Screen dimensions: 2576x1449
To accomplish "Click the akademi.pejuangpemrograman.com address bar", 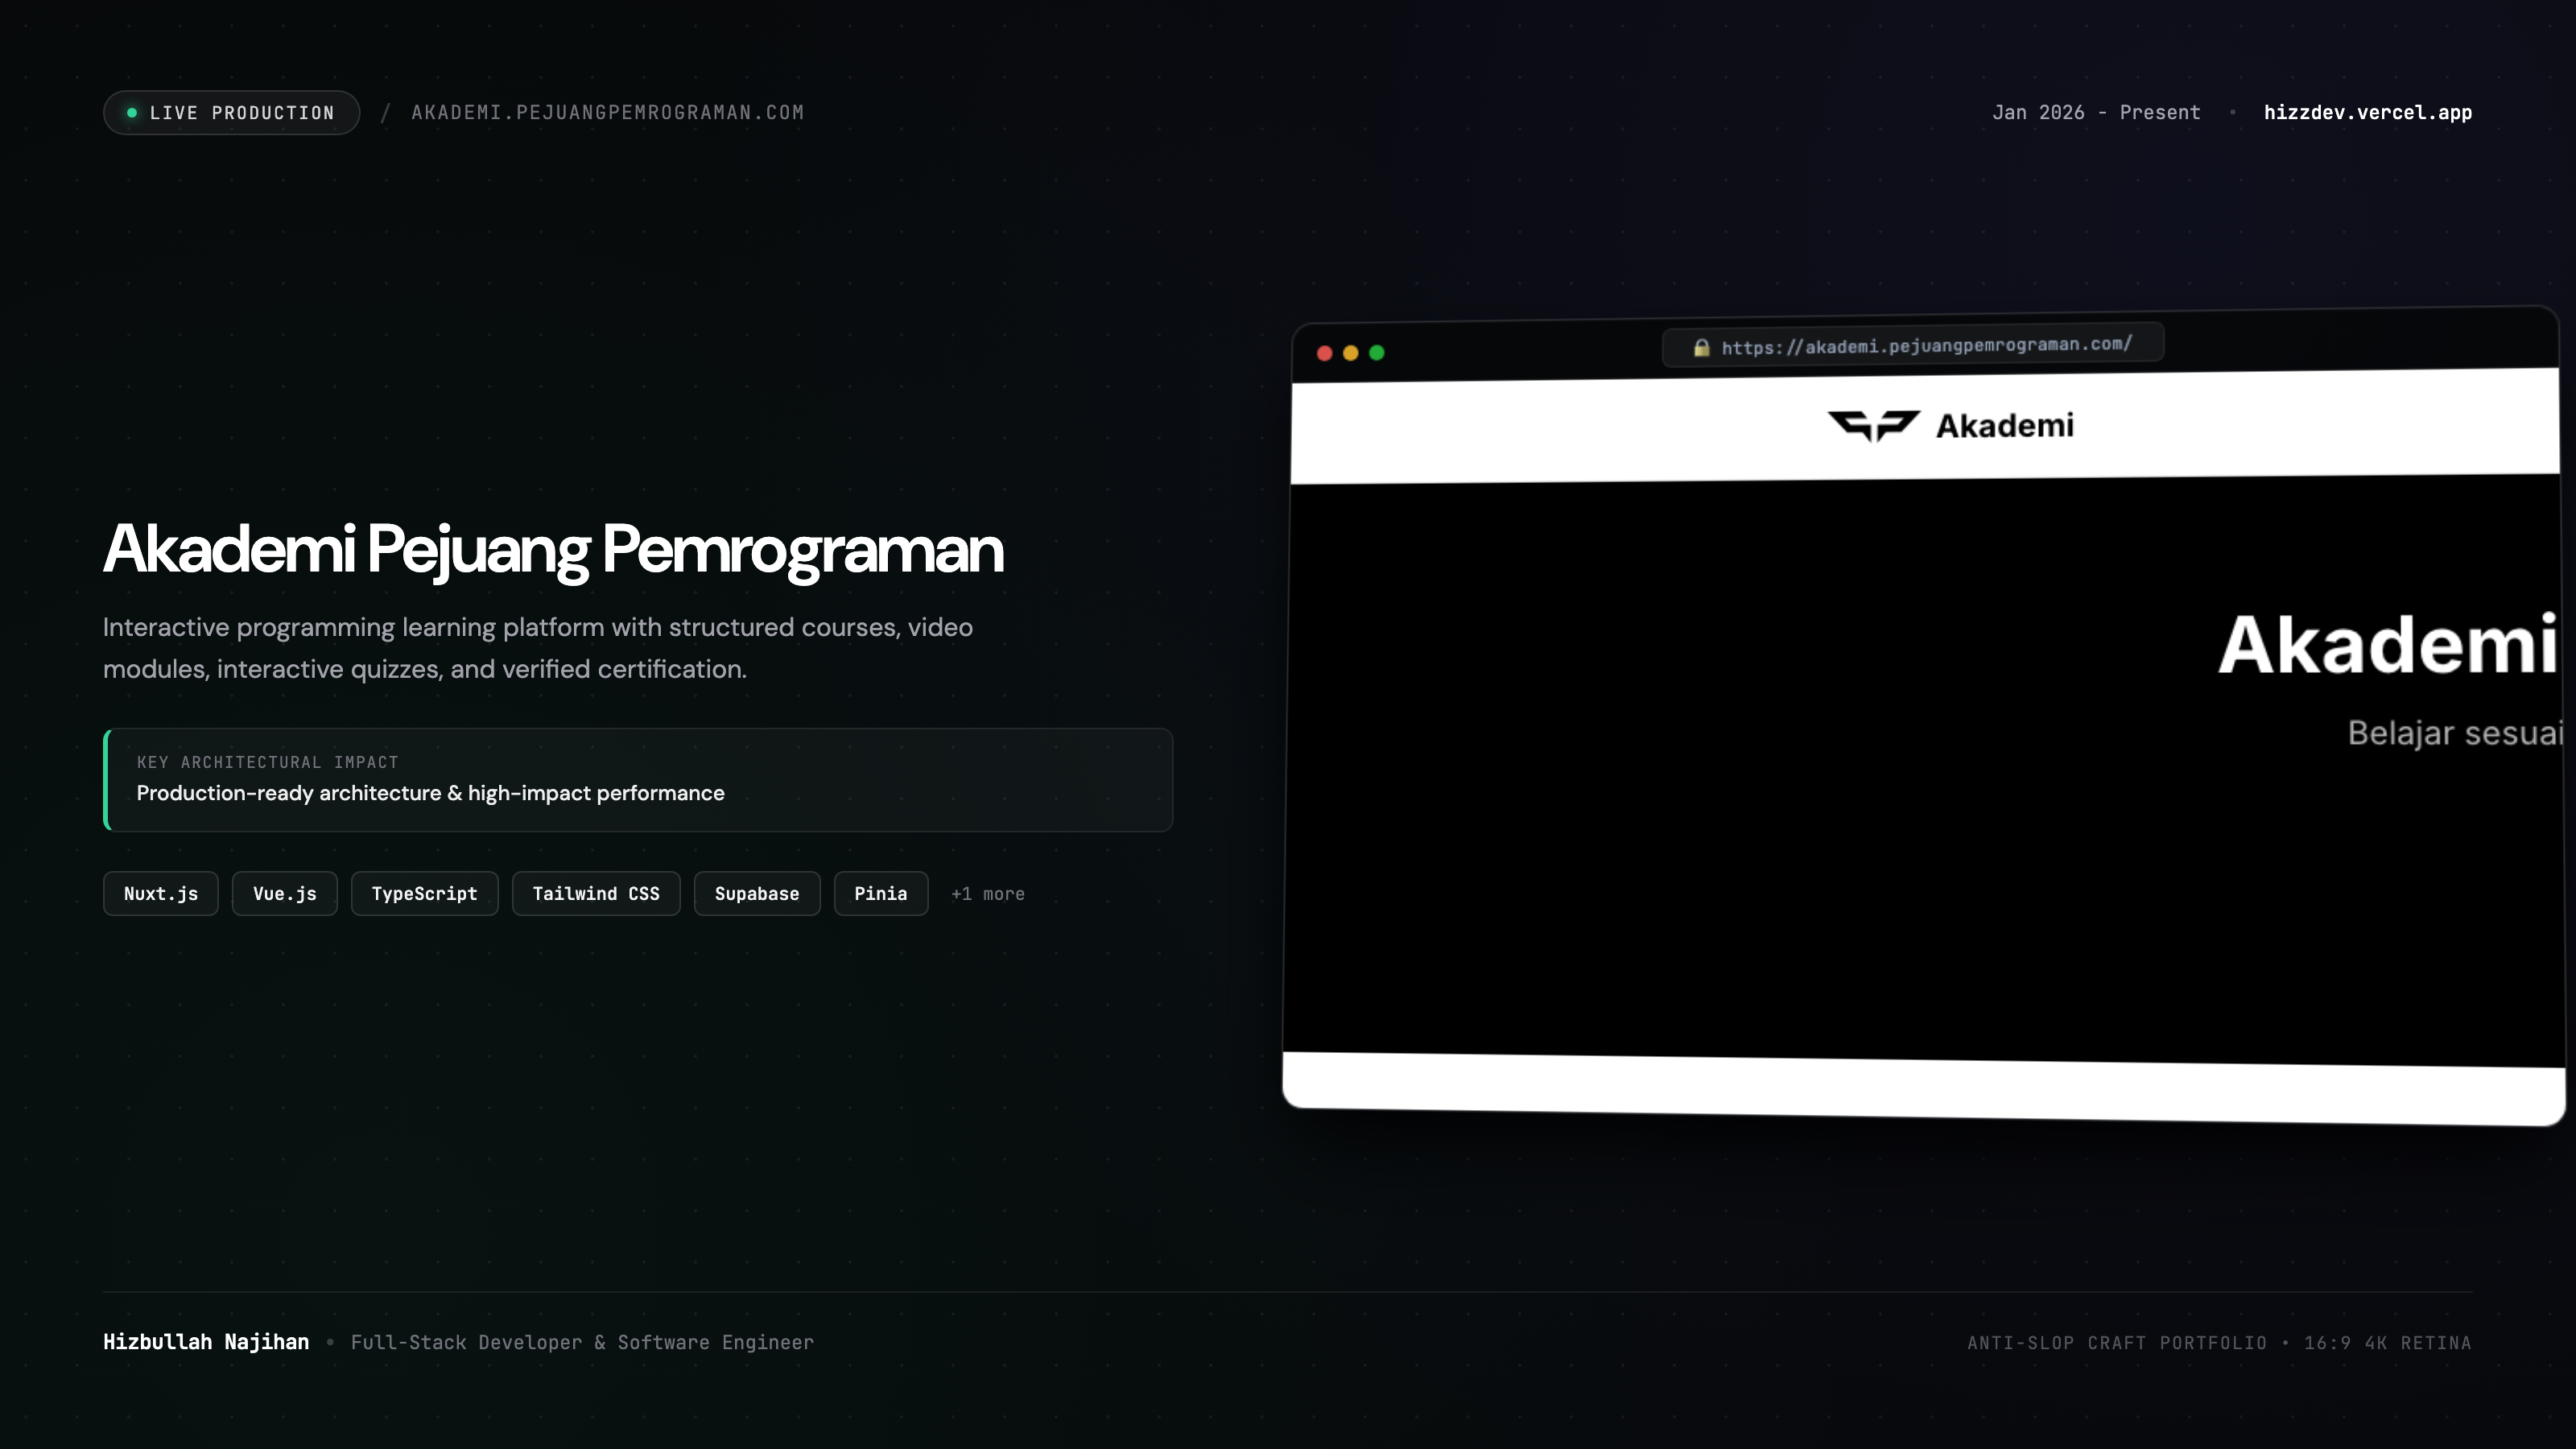I will click(x=1913, y=346).
